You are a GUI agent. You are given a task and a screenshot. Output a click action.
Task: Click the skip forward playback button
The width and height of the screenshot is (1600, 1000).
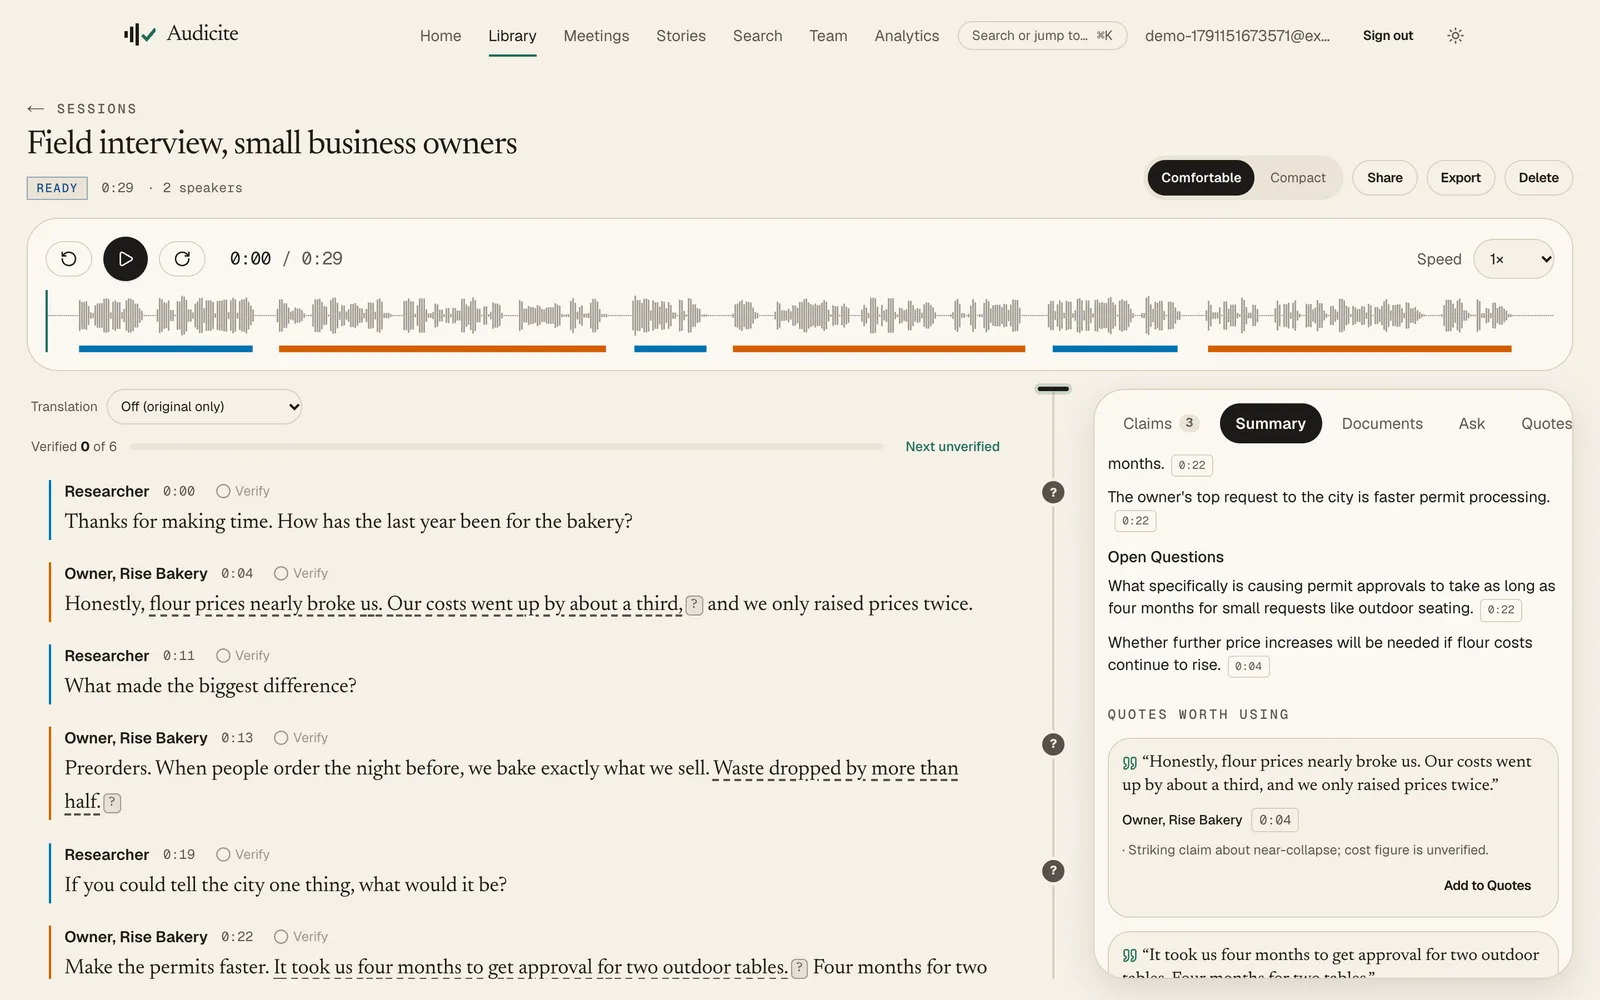click(182, 259)
